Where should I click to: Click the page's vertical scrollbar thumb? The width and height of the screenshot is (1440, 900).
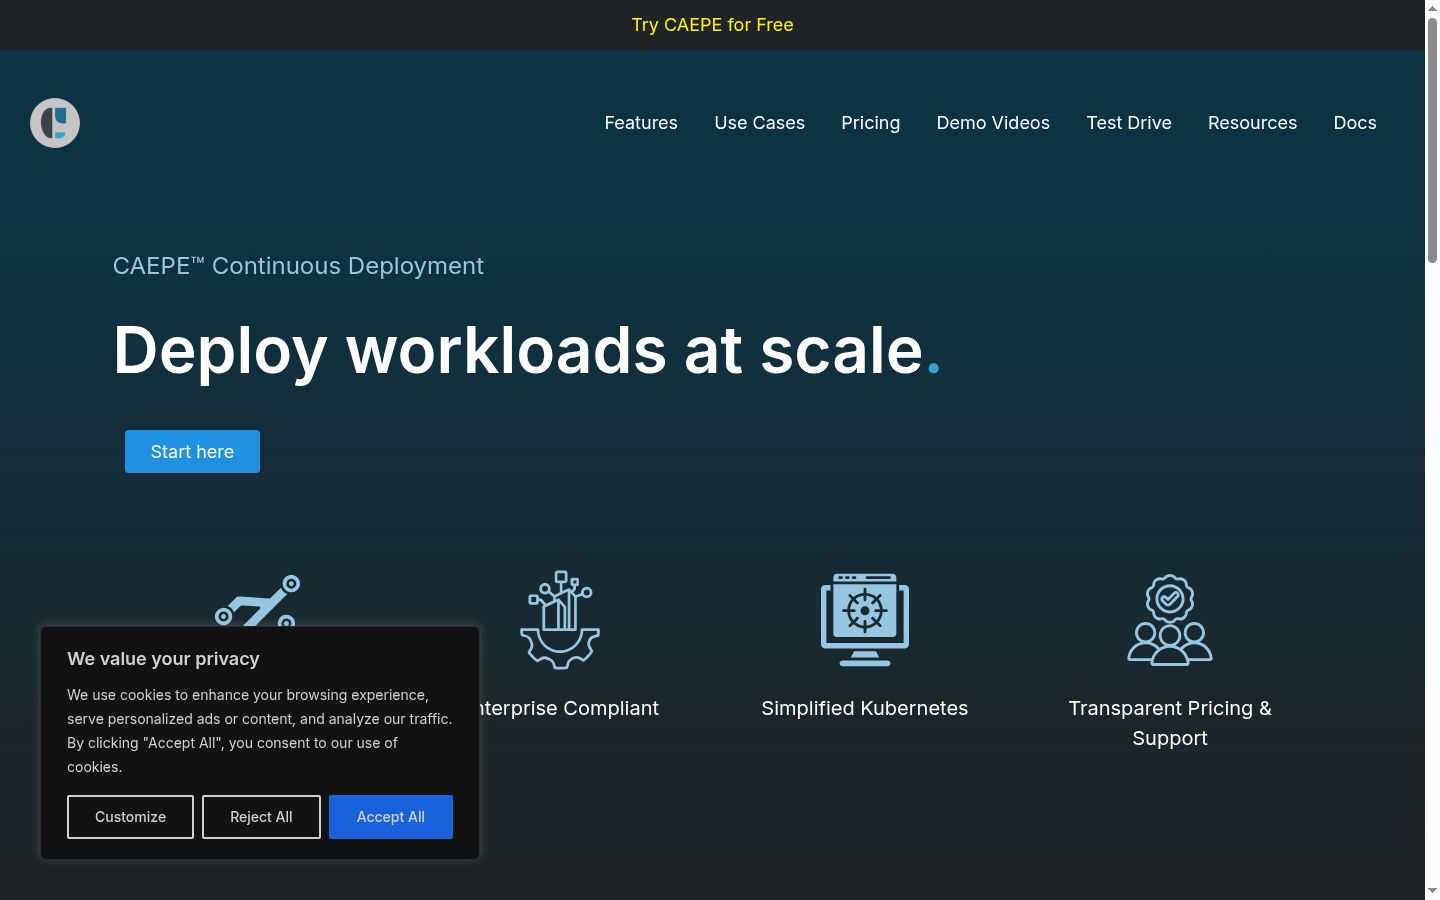coord(1432,140)
